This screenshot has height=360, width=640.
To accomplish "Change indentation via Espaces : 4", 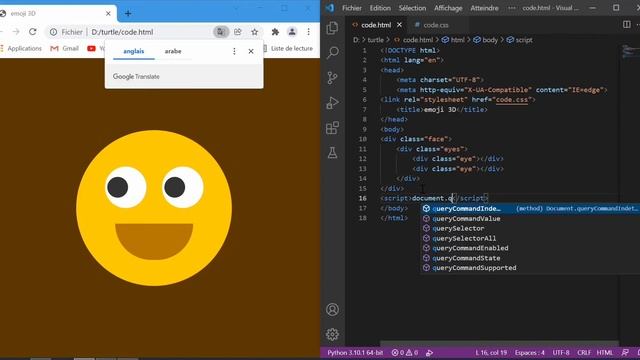I will (x=529, y=353).
